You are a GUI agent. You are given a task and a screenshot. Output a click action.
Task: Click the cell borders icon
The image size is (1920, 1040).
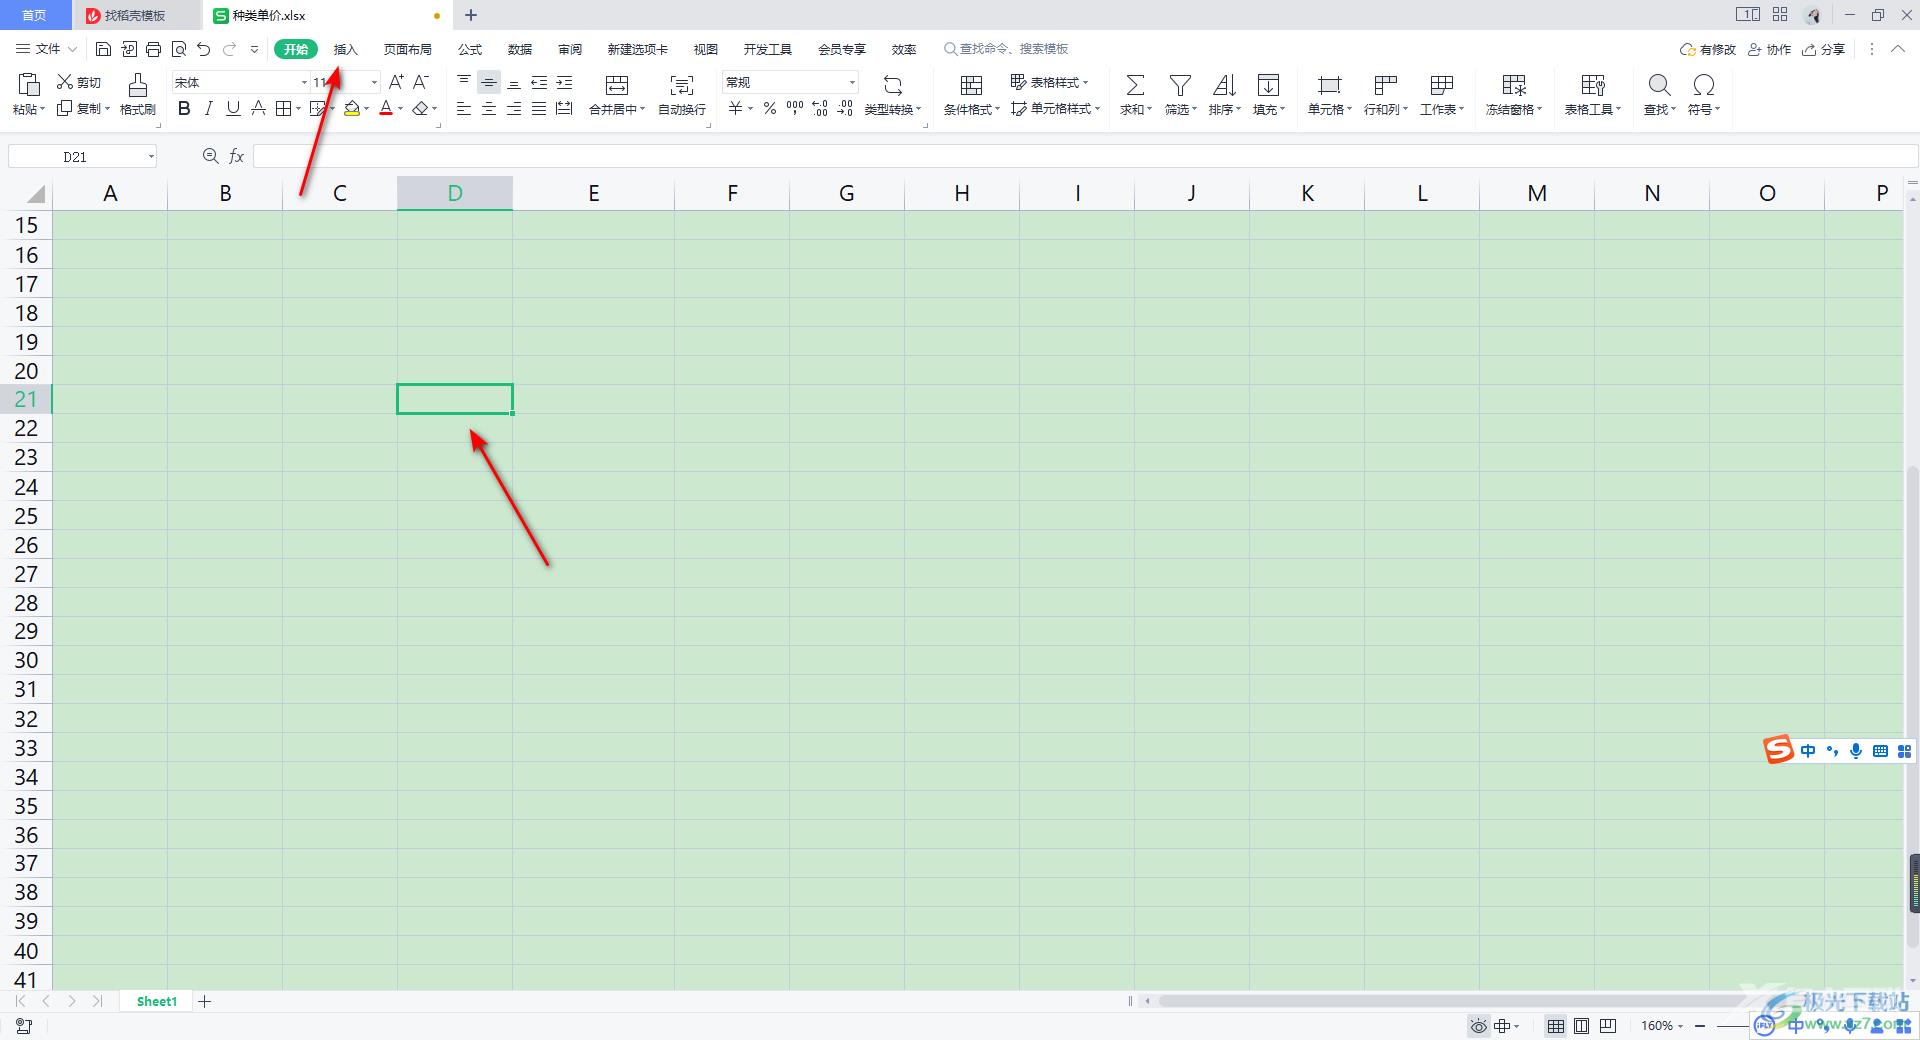pos(284,108)
